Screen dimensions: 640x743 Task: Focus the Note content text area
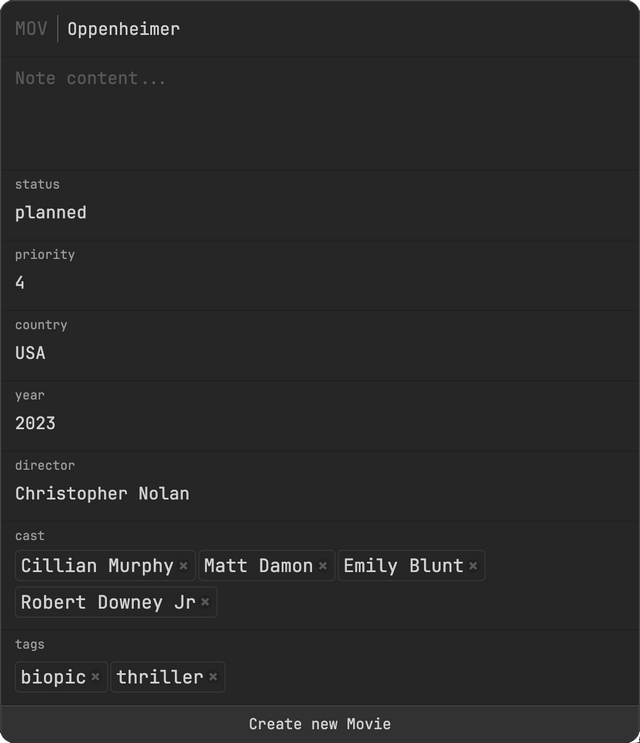pyautogui.click(x=320, y=110)
